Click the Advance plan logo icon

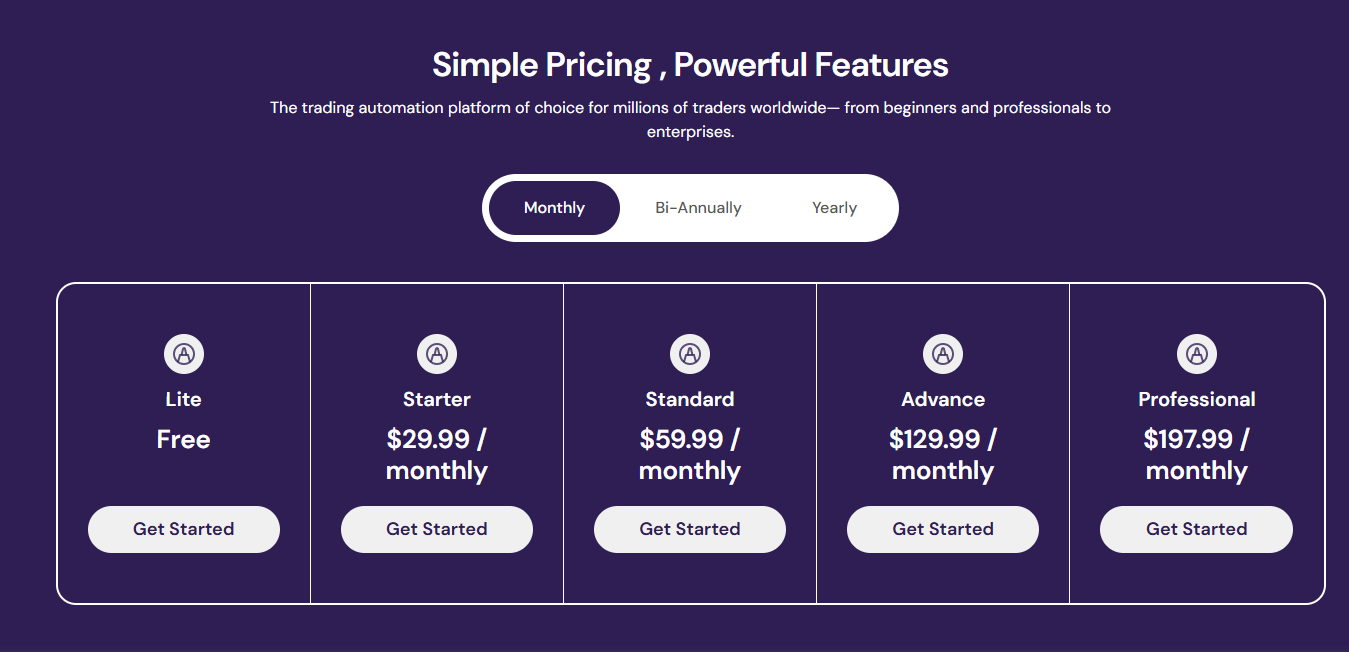click(x=942, y=354)
